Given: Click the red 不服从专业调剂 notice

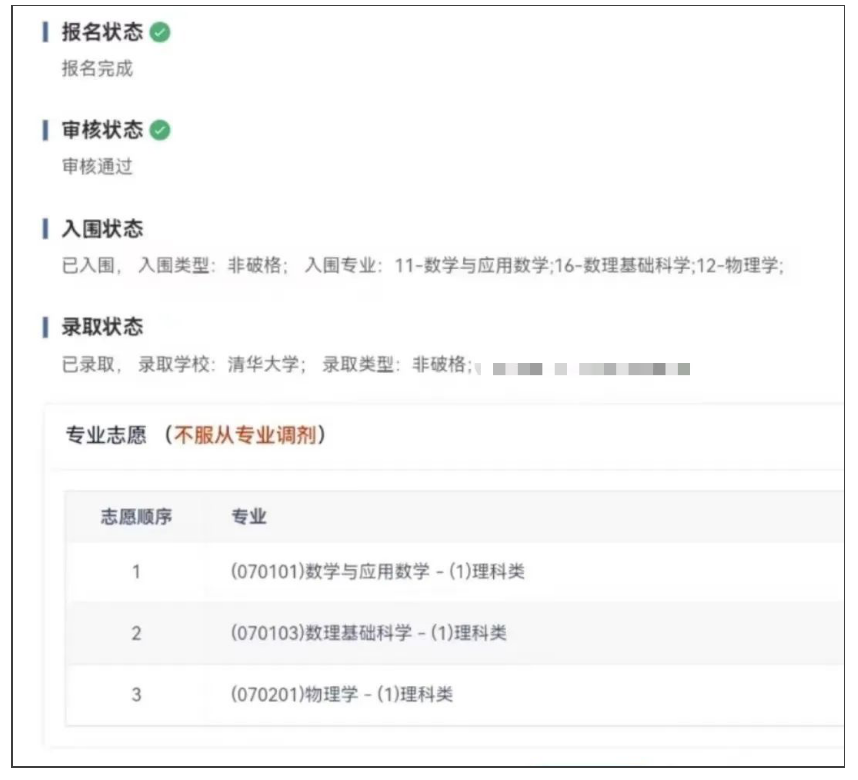Looking at the screenshot, I should pos(245,435).
